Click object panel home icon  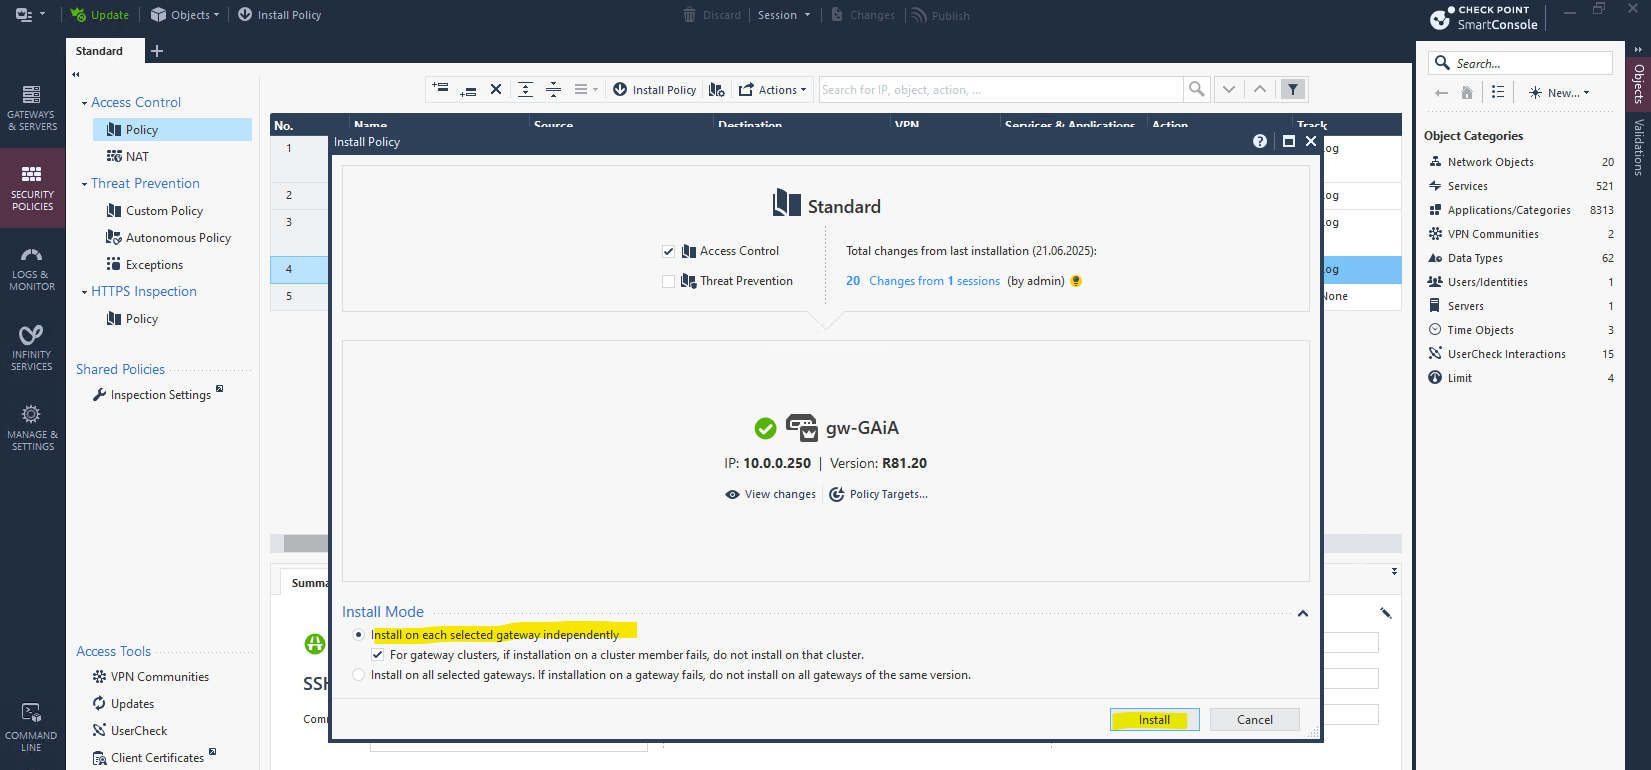tap(1467, 92)
